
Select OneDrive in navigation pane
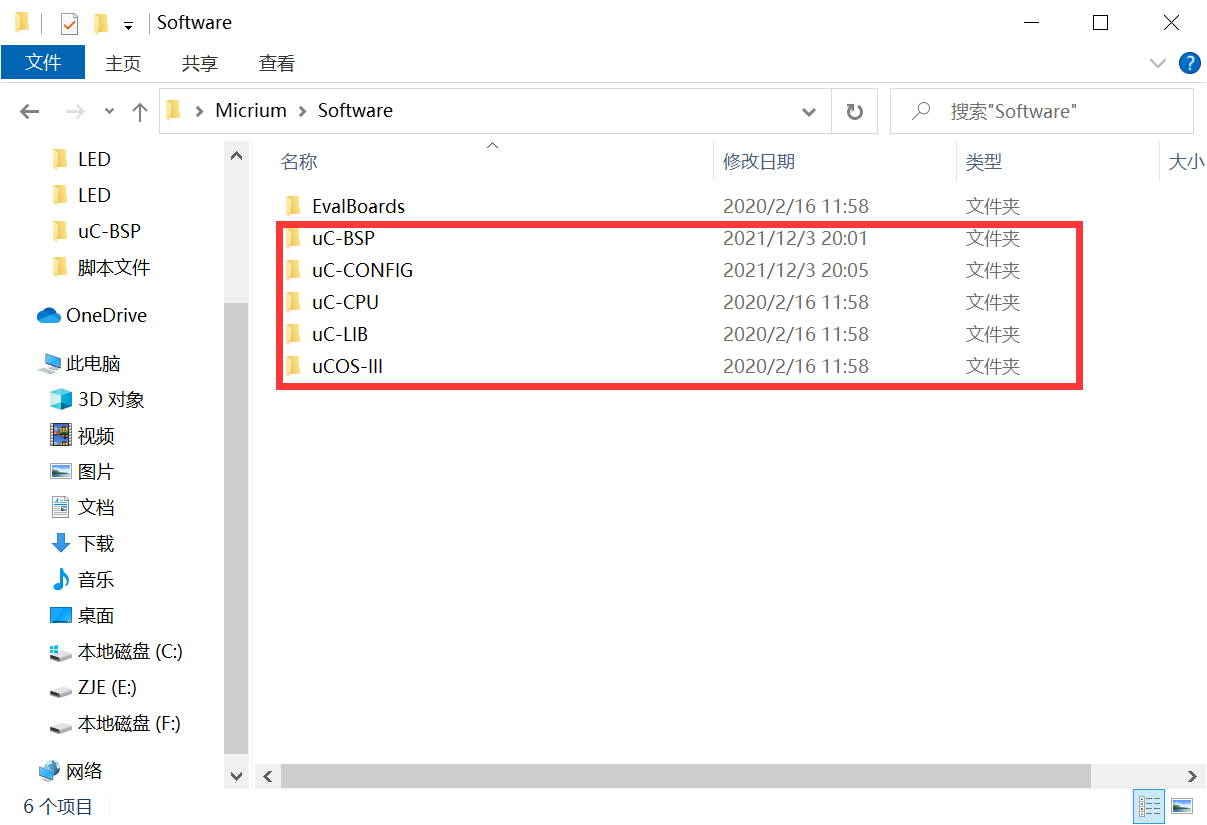[106, 315]
